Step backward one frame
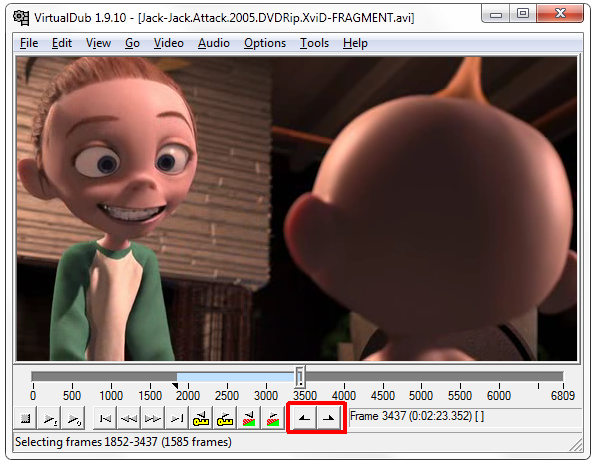 coord(129,419)
